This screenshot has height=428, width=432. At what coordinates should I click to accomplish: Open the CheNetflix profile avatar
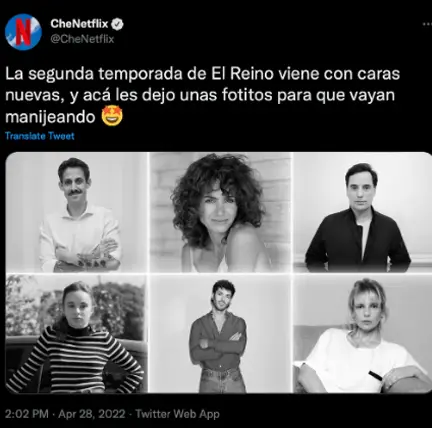pos(23,32)
